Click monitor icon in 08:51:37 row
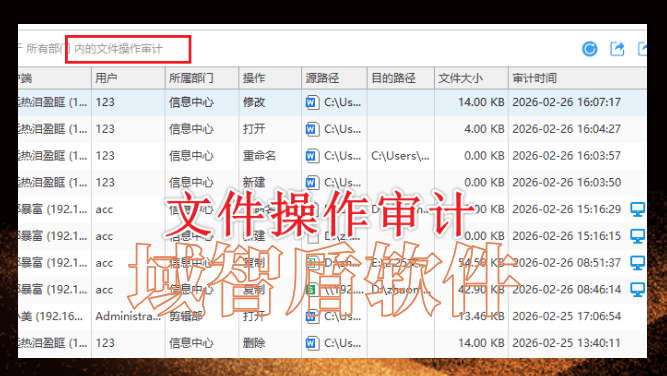Image resolution: width=667 pixels, height=376 pixels. point(637,262)
